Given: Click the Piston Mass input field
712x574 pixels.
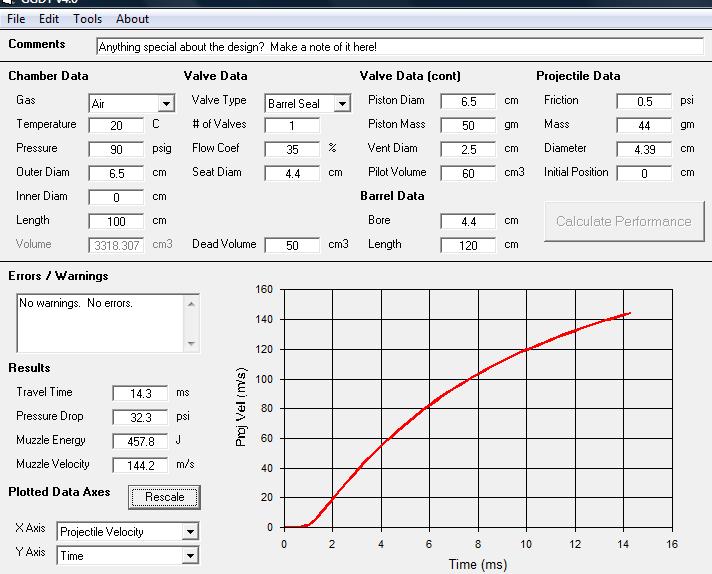Looking at the screenshot, I should [x=468, y=126].
